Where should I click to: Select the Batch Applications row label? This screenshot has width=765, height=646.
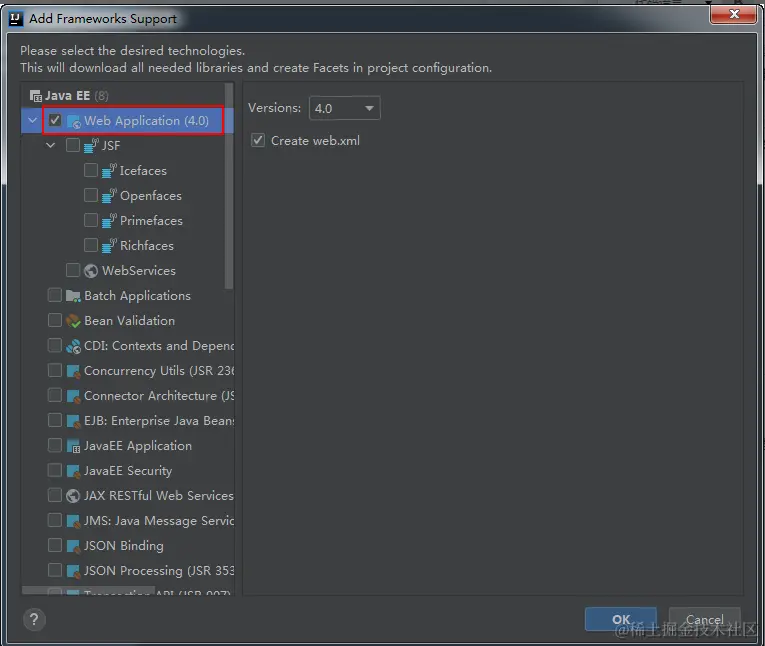click(137, 296)
